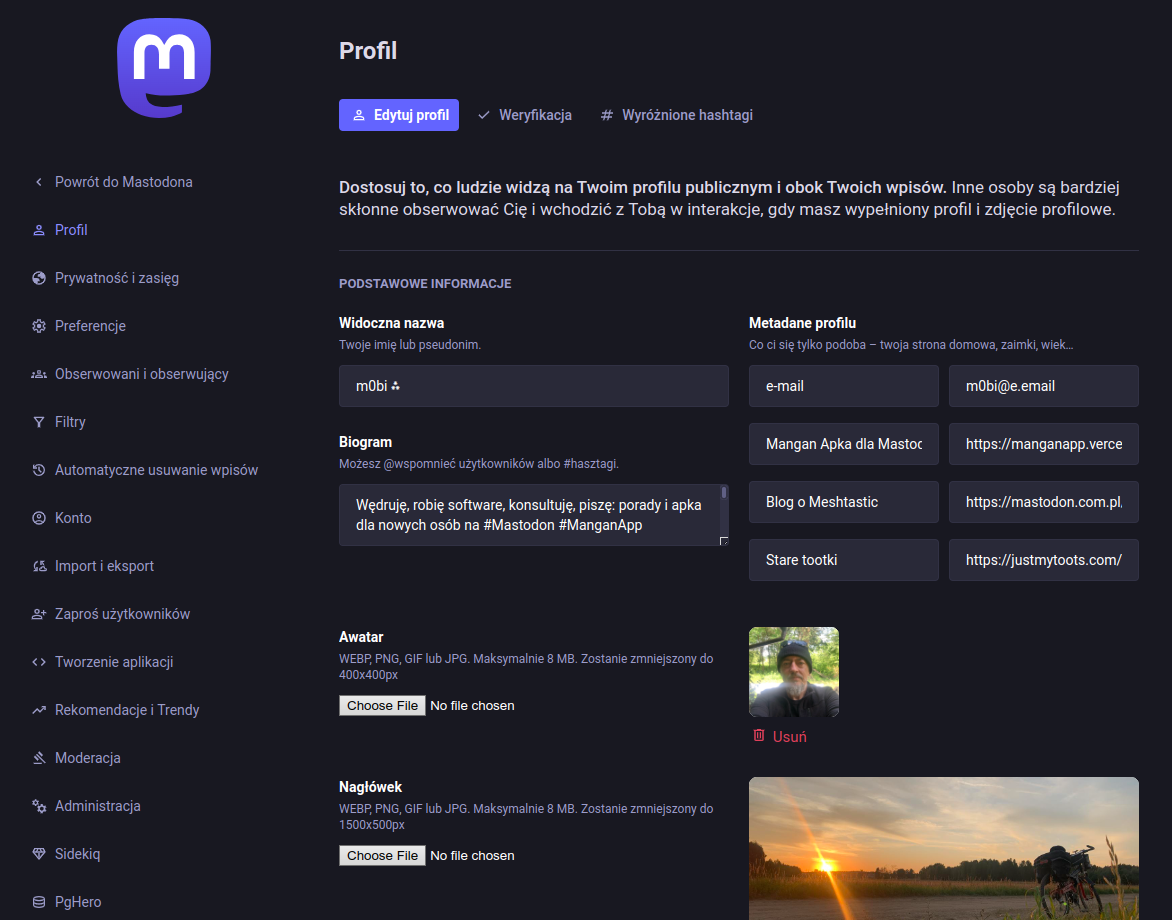Open Obserwowani i obserwujący page
This screenshot has height=920, width=1172.
(141, 374)
